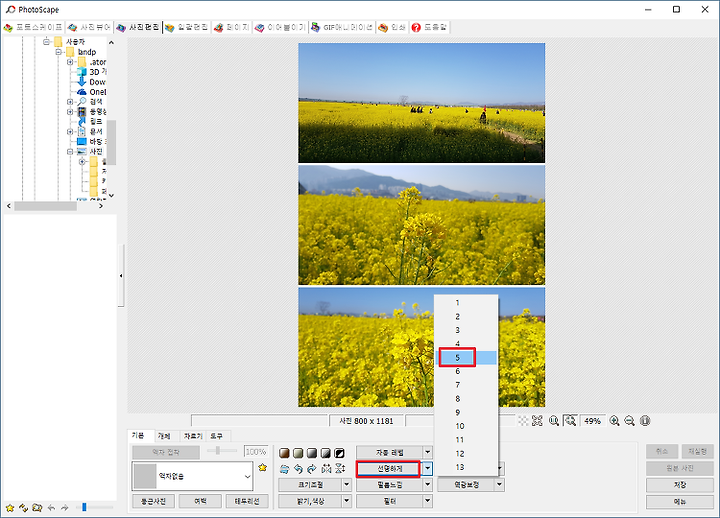Click the 49% zoom level field

click(592, 421)
